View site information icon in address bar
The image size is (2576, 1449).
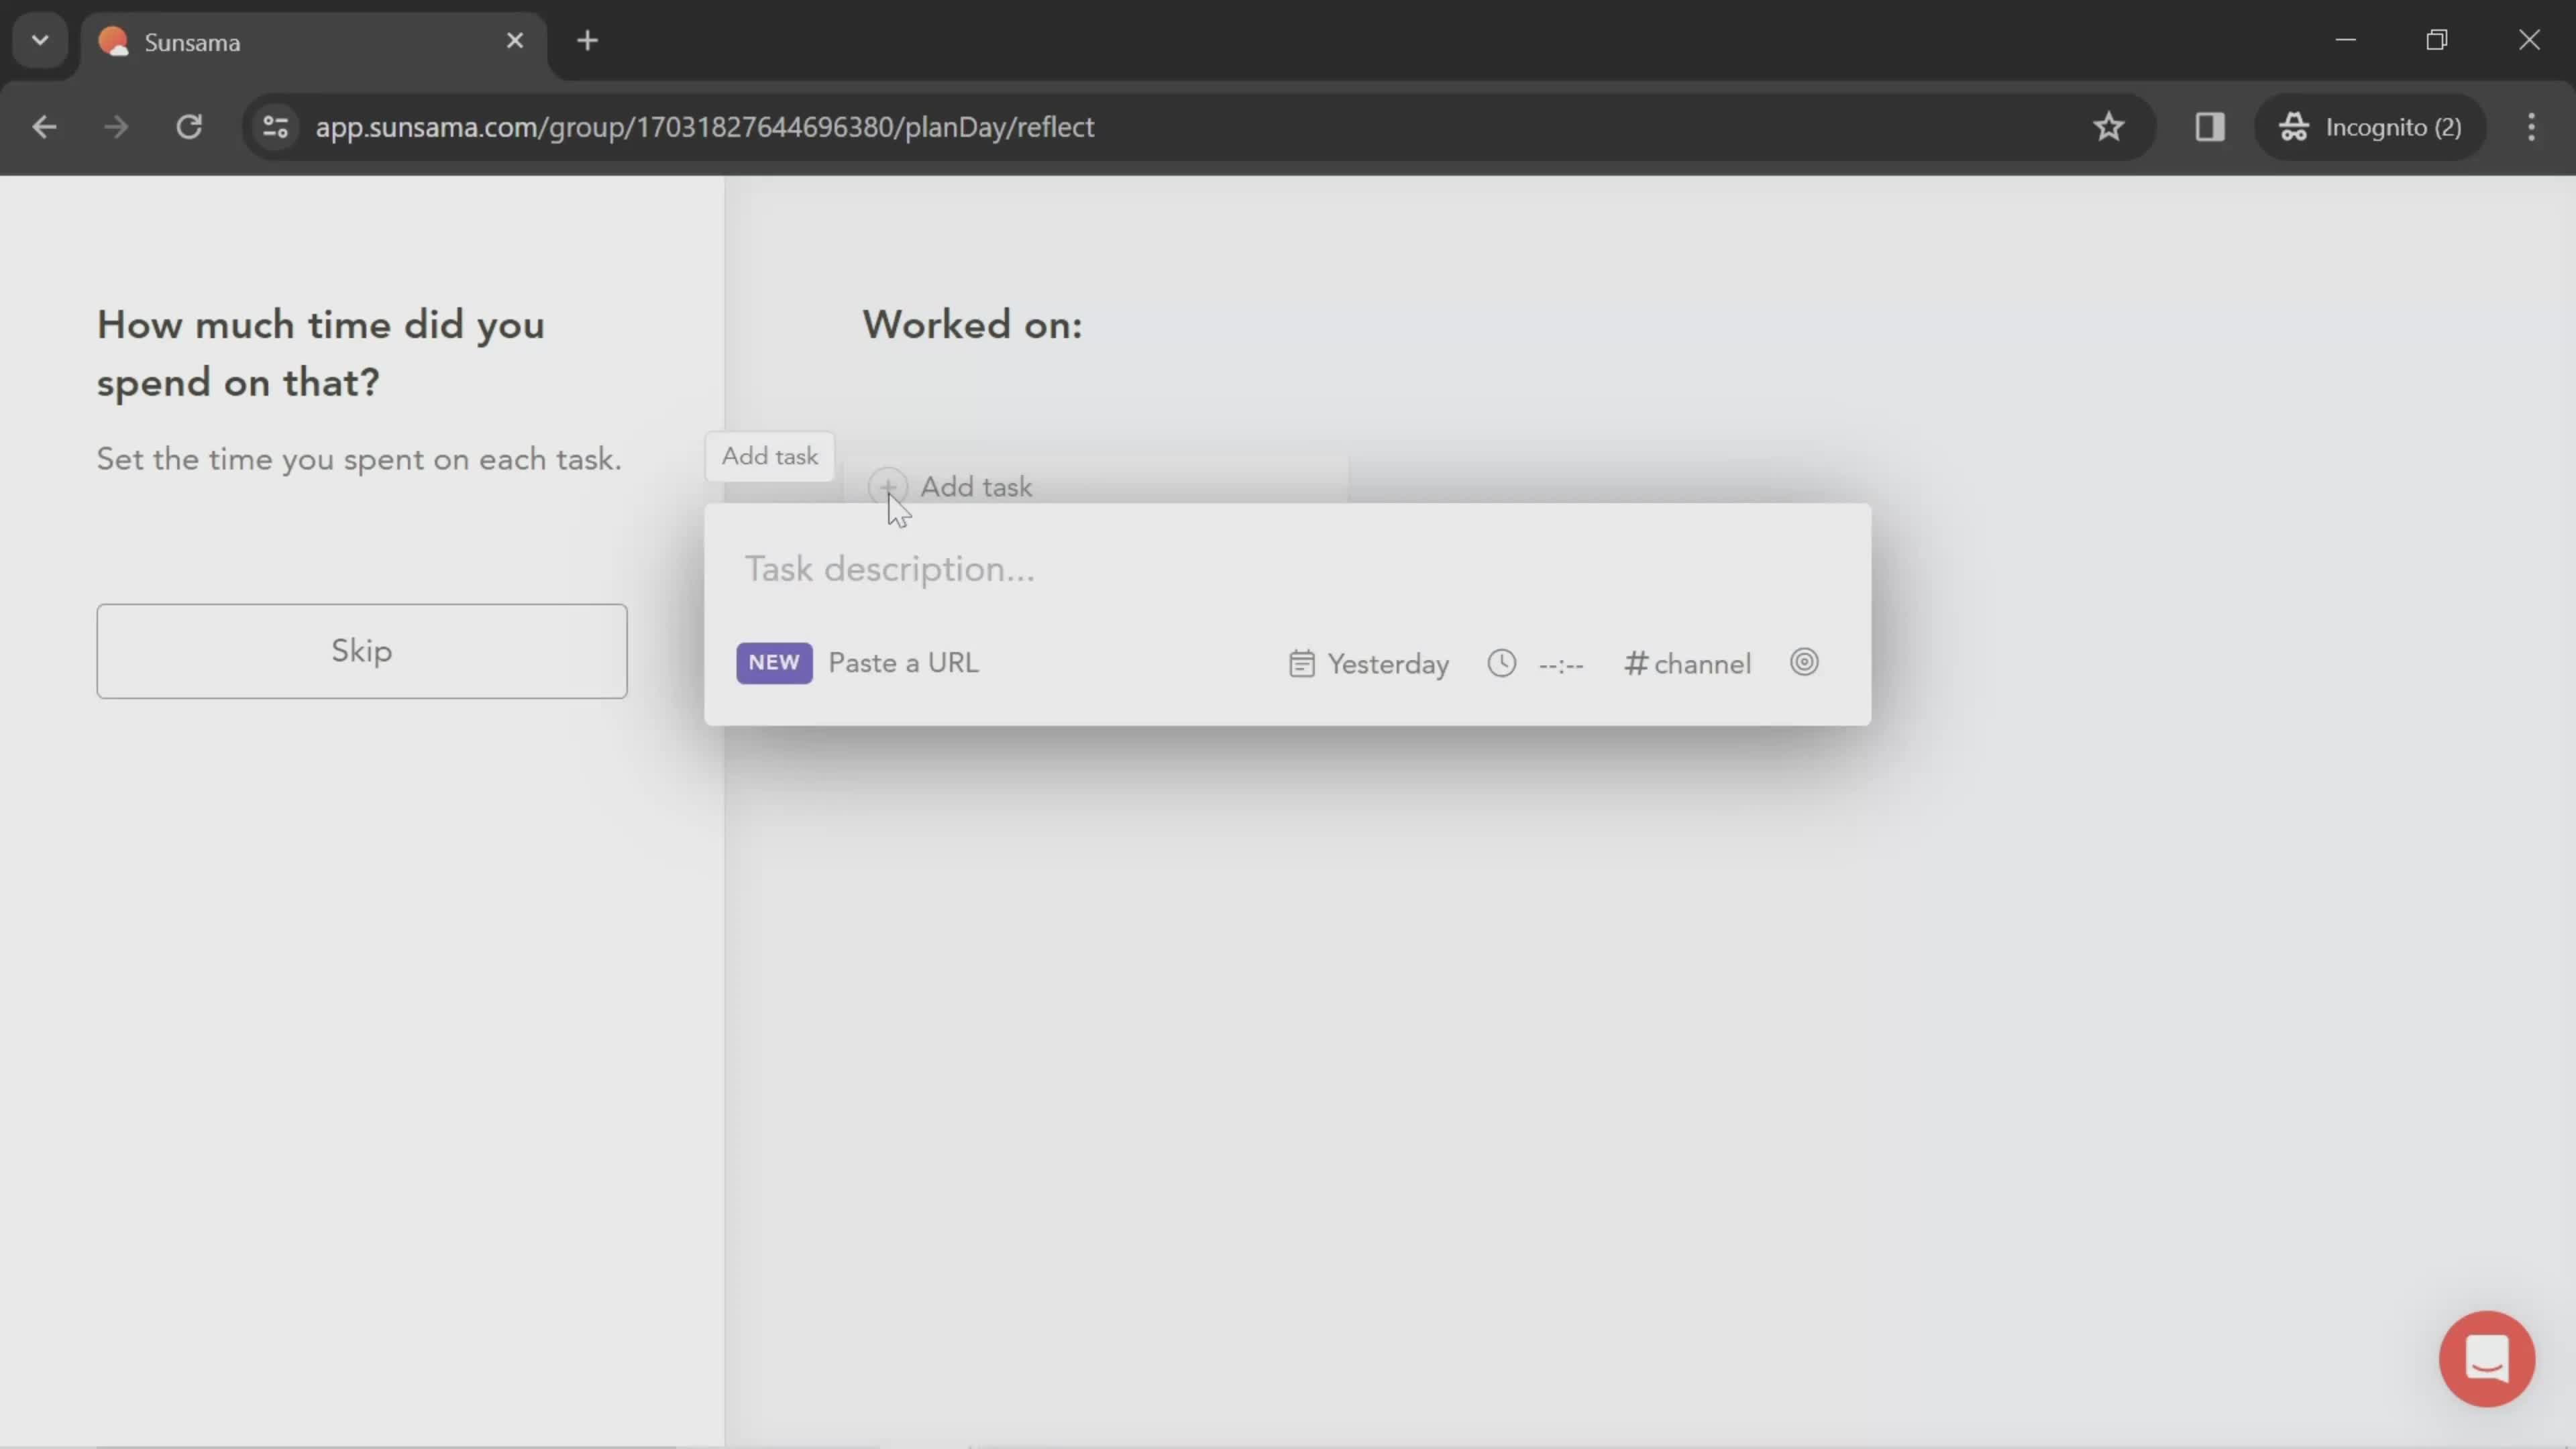click(x=275, y=127)
